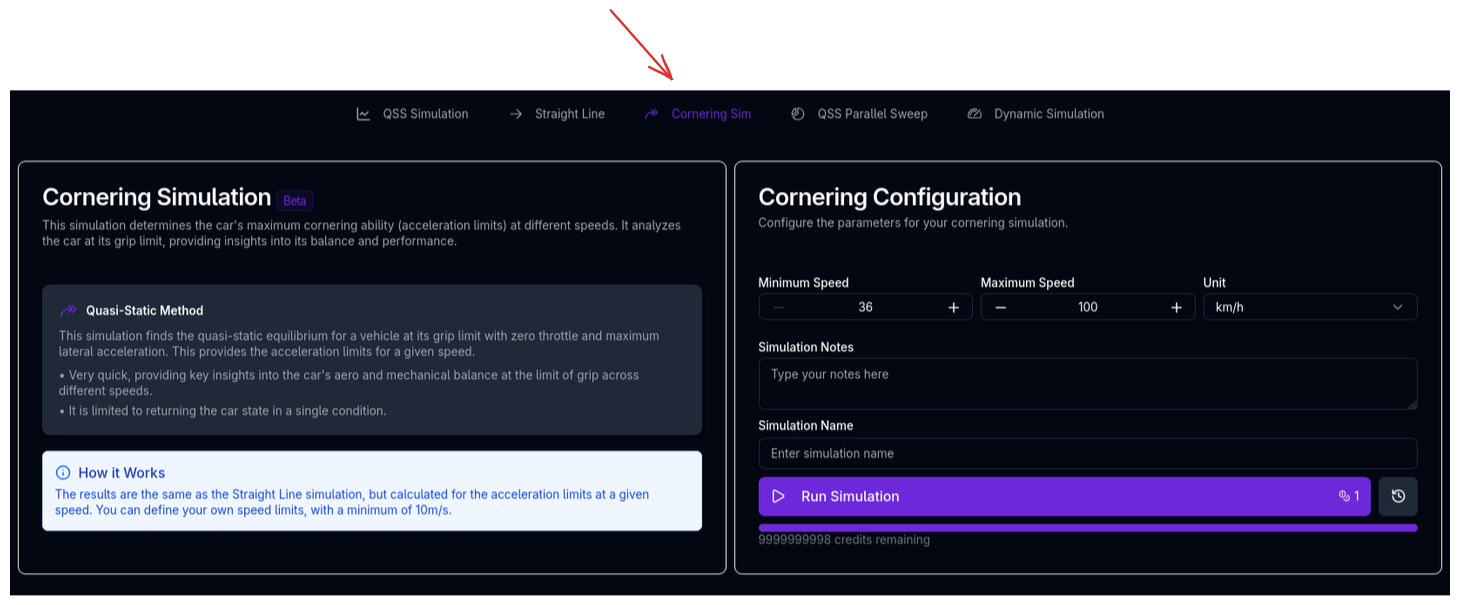The width and height of the screenshot is (1460, 605).
Task: Decrease Maximum Speed with minus button
Action: 1001,307
